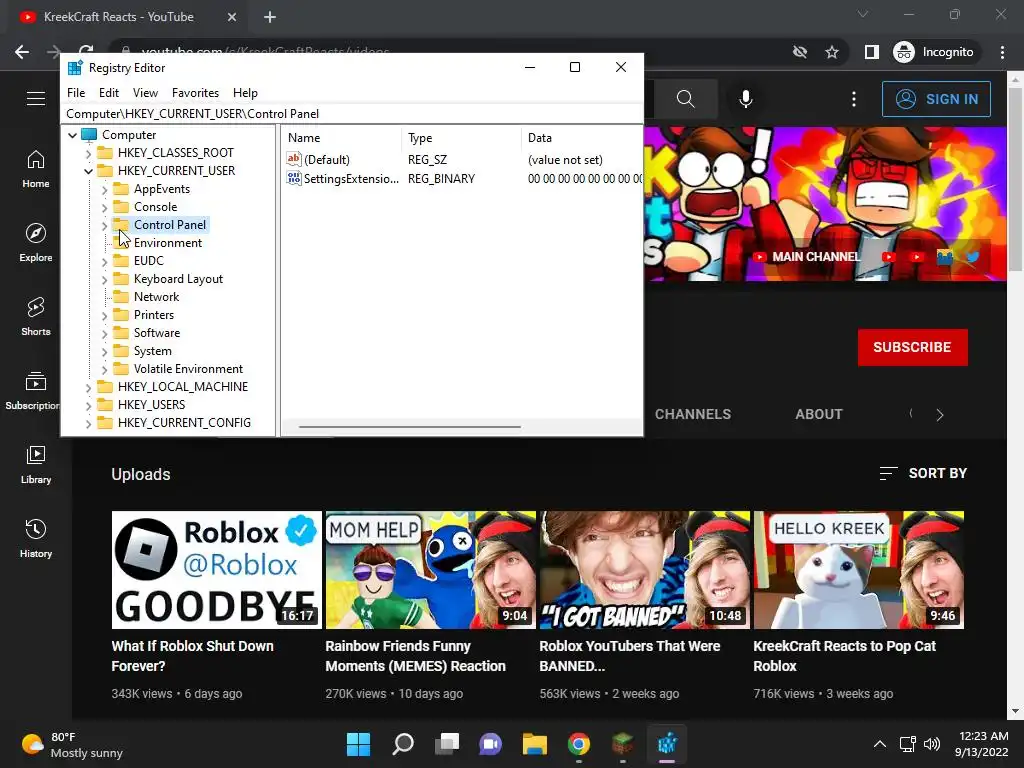
Task: Open Chrome three-dot menu
Action: pyautogui.click(x=1002, y=52)
